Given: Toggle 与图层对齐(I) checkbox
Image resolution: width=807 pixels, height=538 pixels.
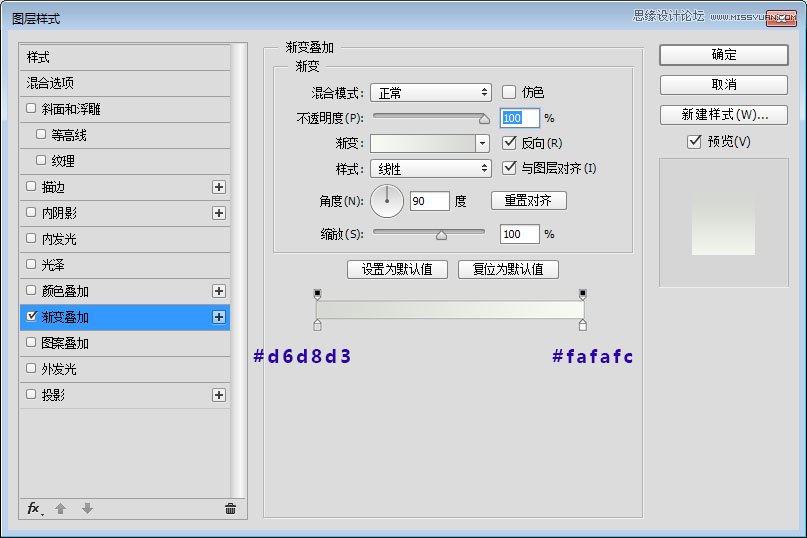Looking at the screenshot, I should pos(509,168).
